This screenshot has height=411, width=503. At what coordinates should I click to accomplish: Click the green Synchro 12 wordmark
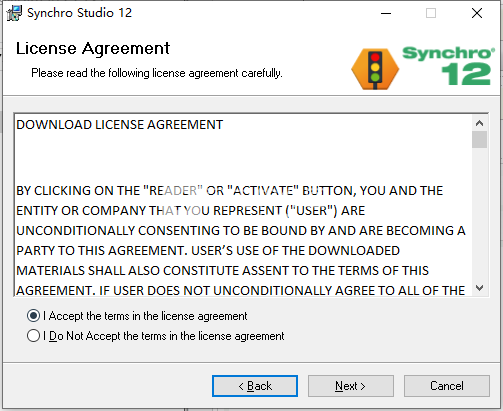coord(448,65)
